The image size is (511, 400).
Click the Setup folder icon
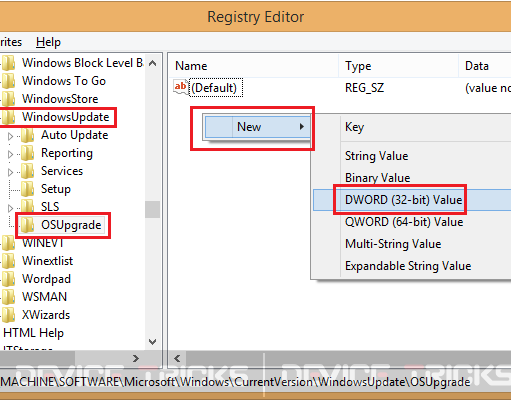coord(28,189)
